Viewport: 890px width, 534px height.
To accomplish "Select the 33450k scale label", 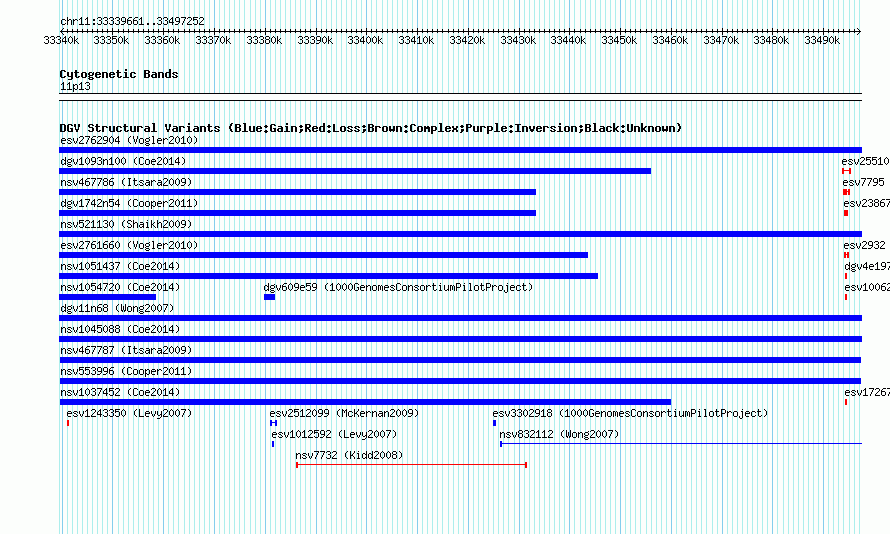I will point(619,40).
